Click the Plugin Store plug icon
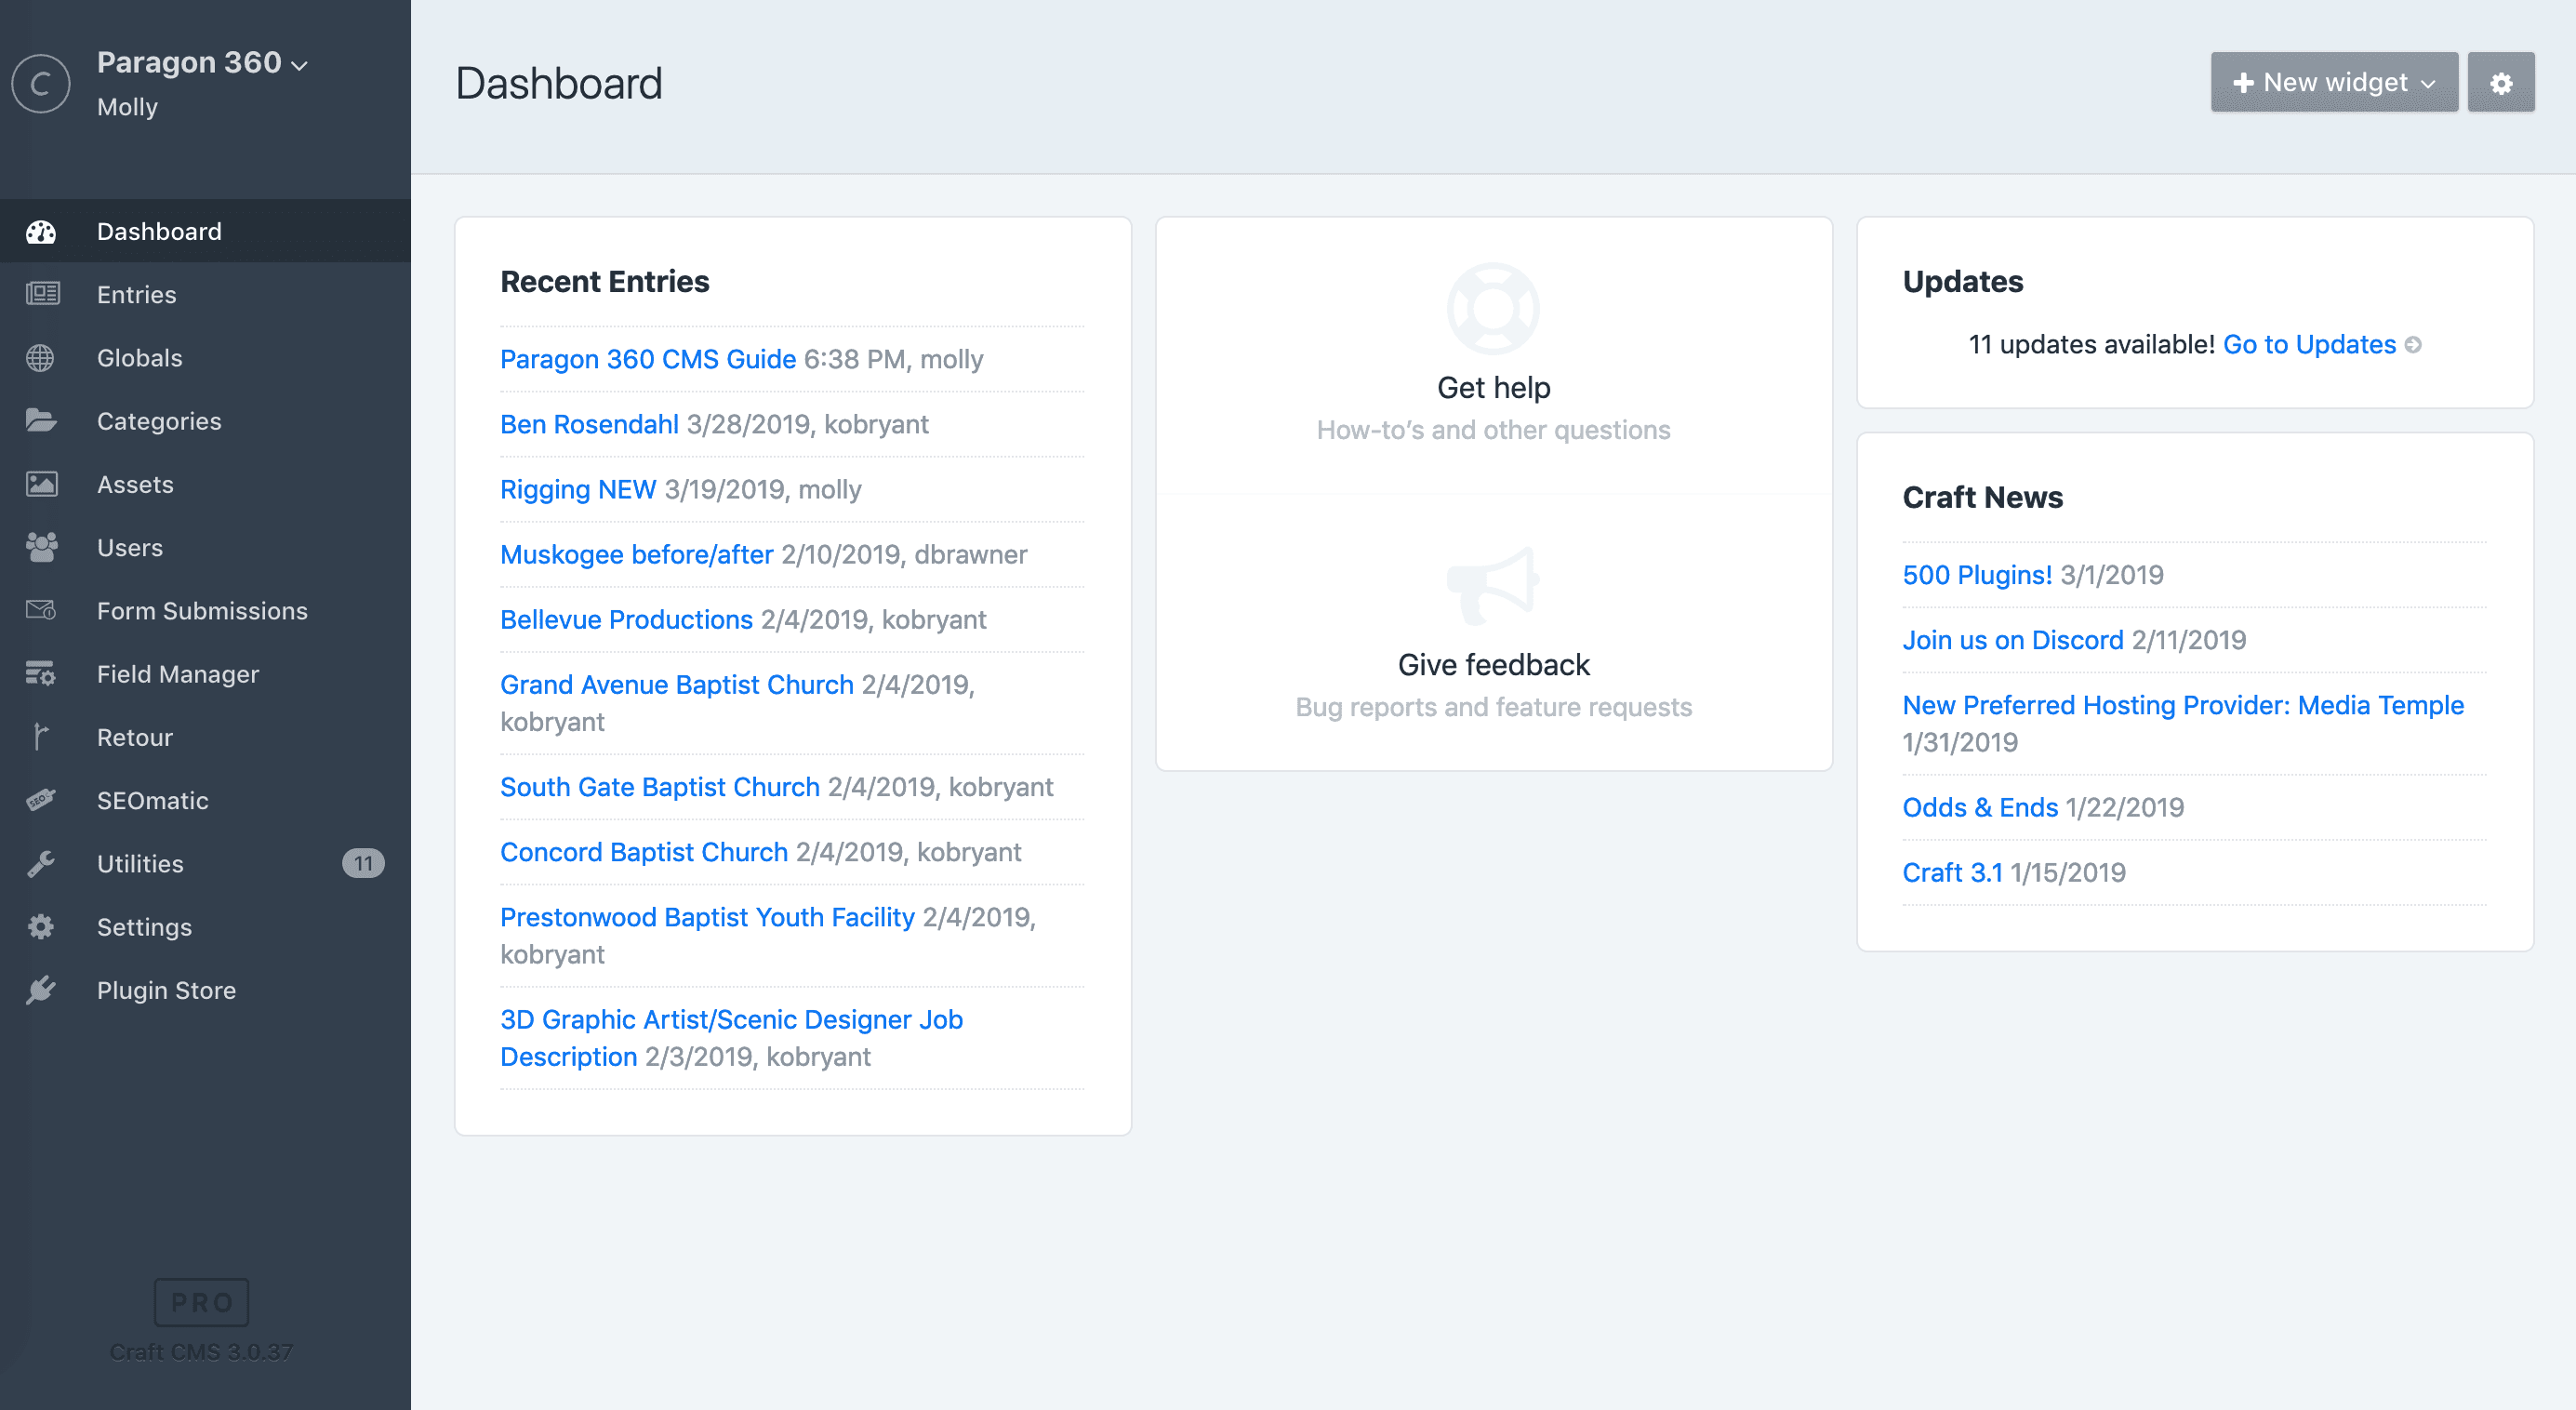The width and height of the screenshot is (2576, 1410). (41, 990)
